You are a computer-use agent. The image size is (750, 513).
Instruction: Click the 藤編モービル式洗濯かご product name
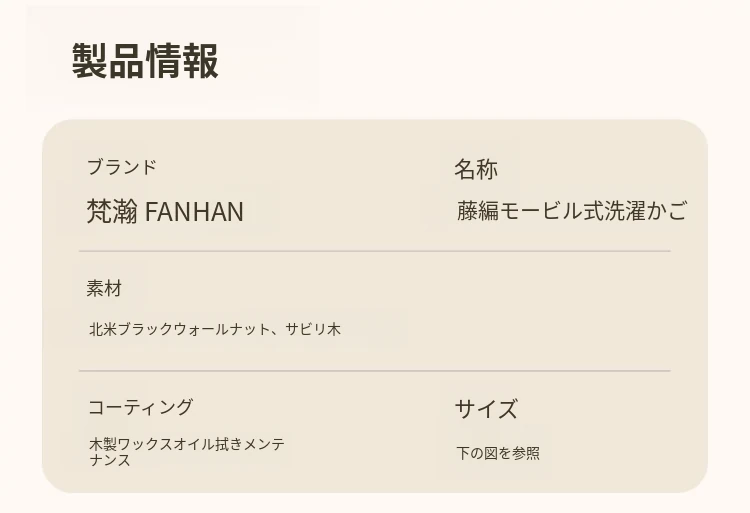[572, 211]
